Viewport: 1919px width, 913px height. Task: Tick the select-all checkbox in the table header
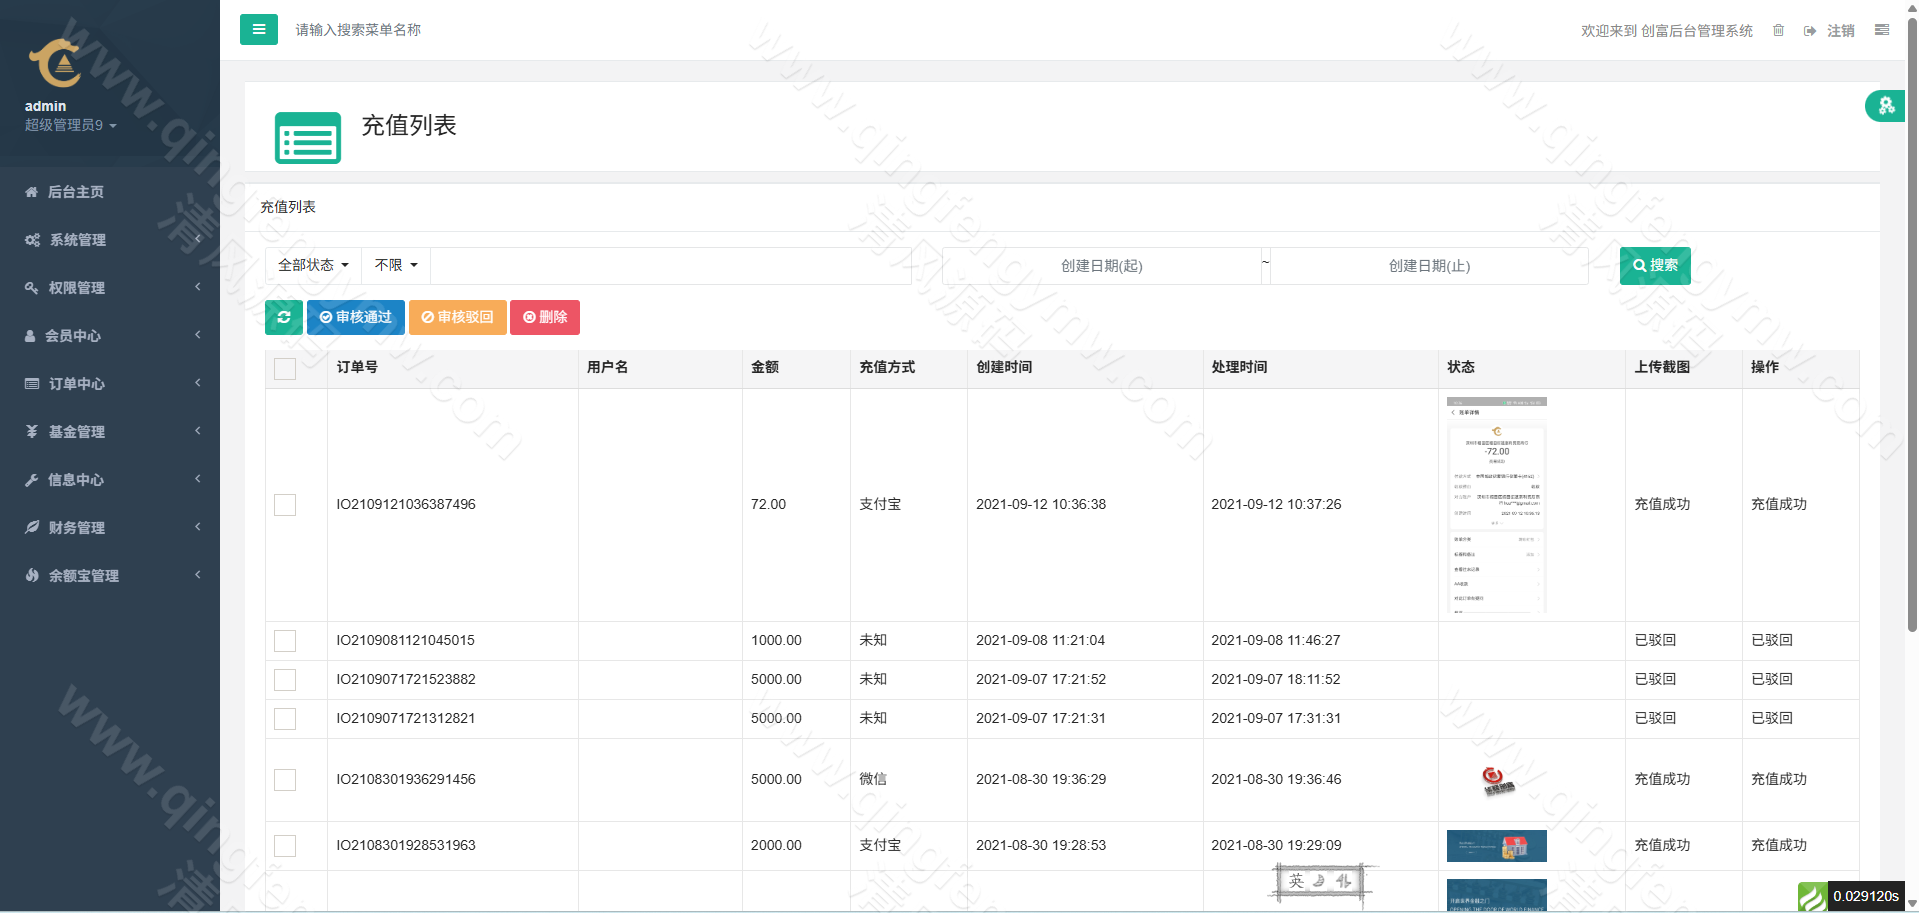point(285,368)
